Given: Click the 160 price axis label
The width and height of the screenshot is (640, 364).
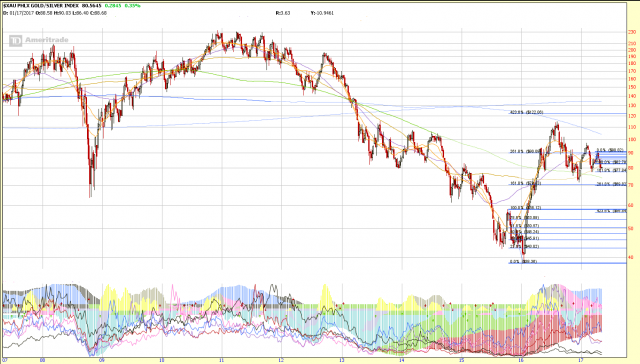Looking at the screenshot, I should point(632,79).
